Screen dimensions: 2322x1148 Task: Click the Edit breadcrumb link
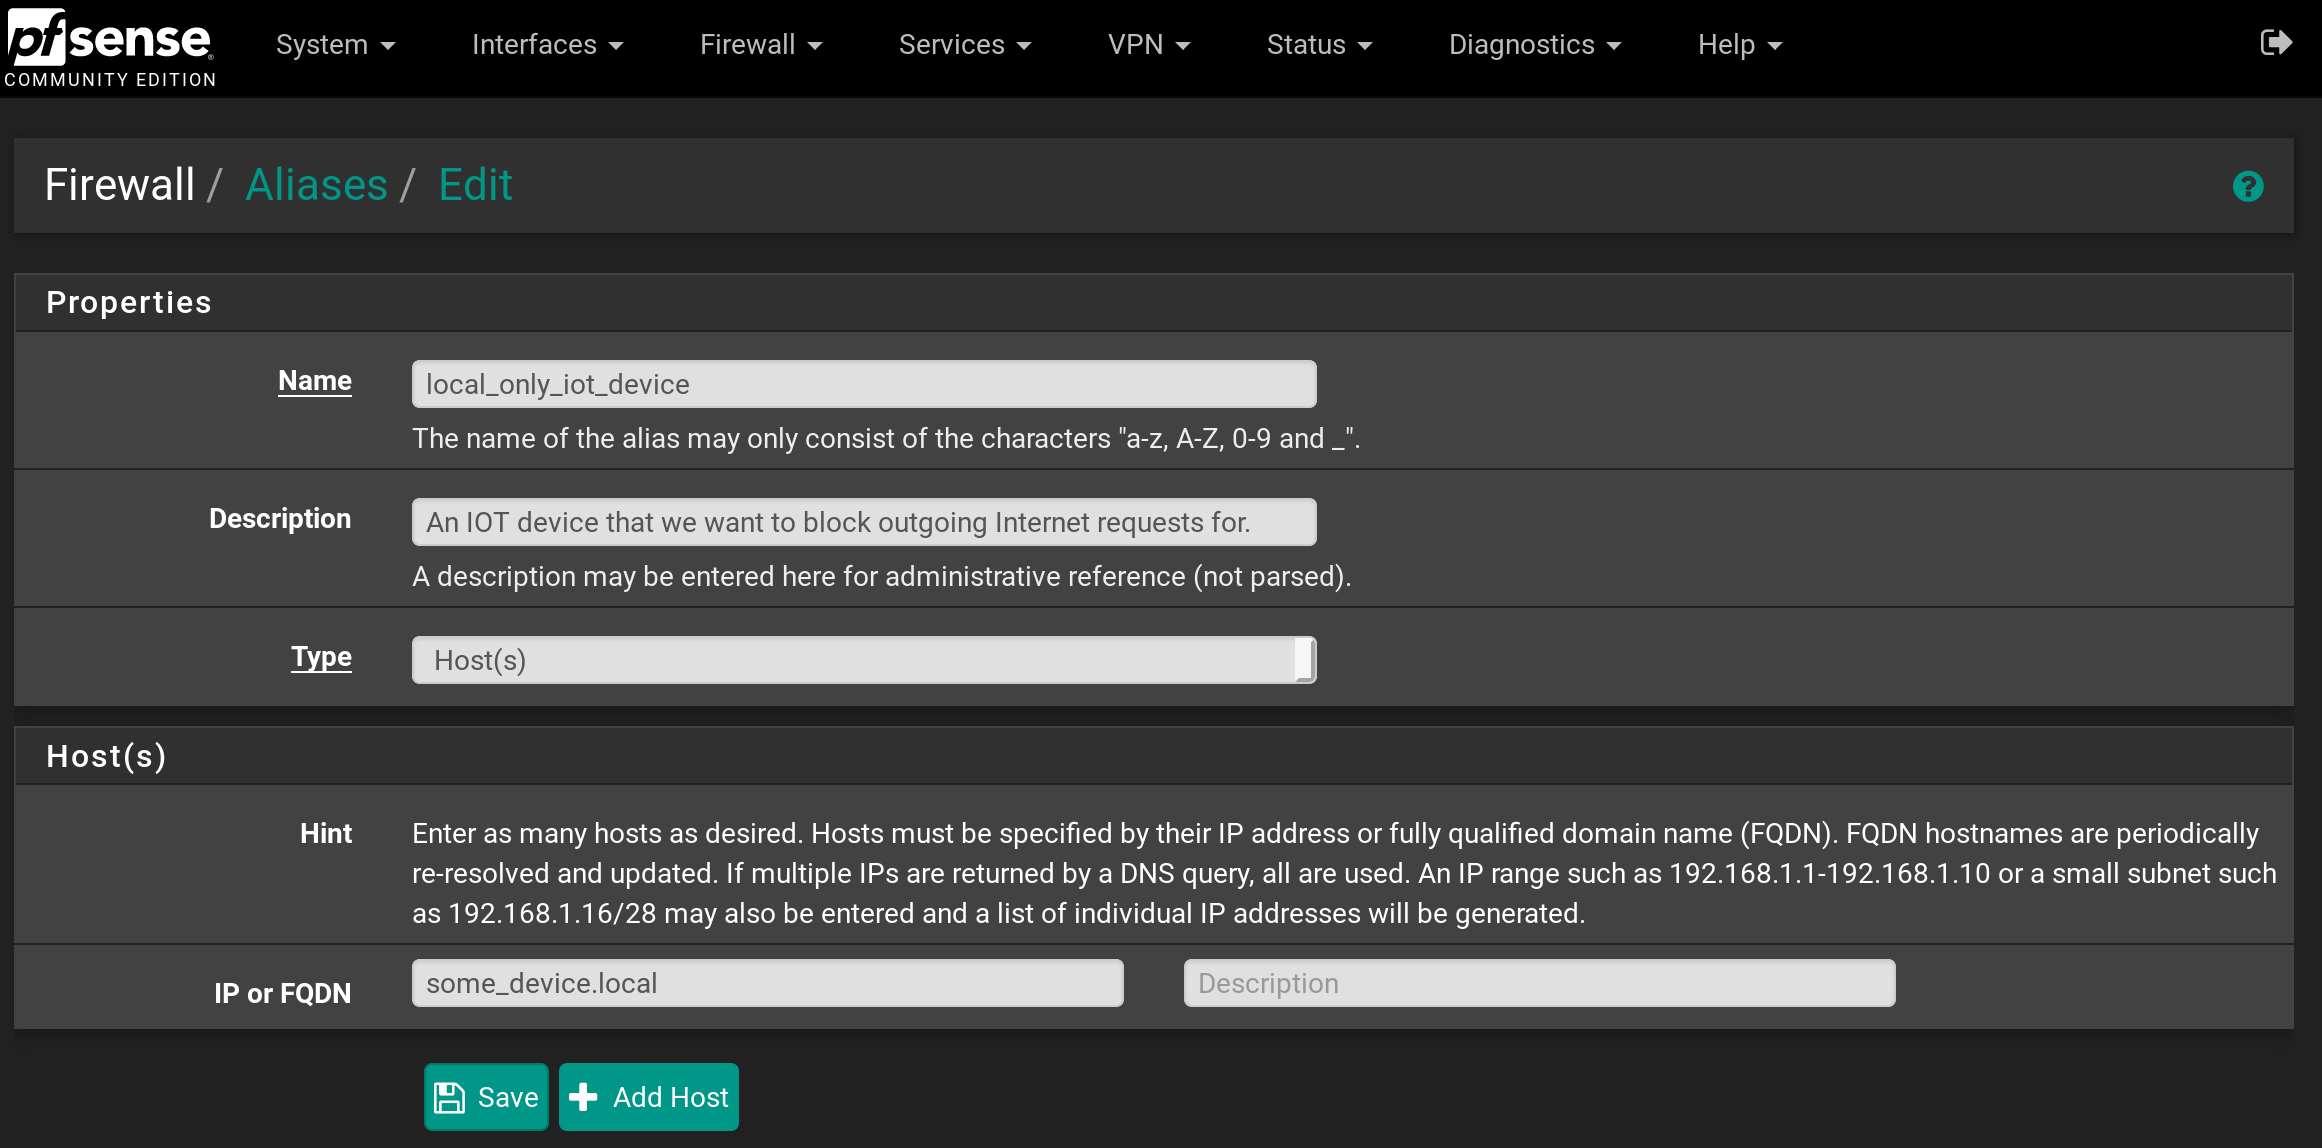[475, 185]
